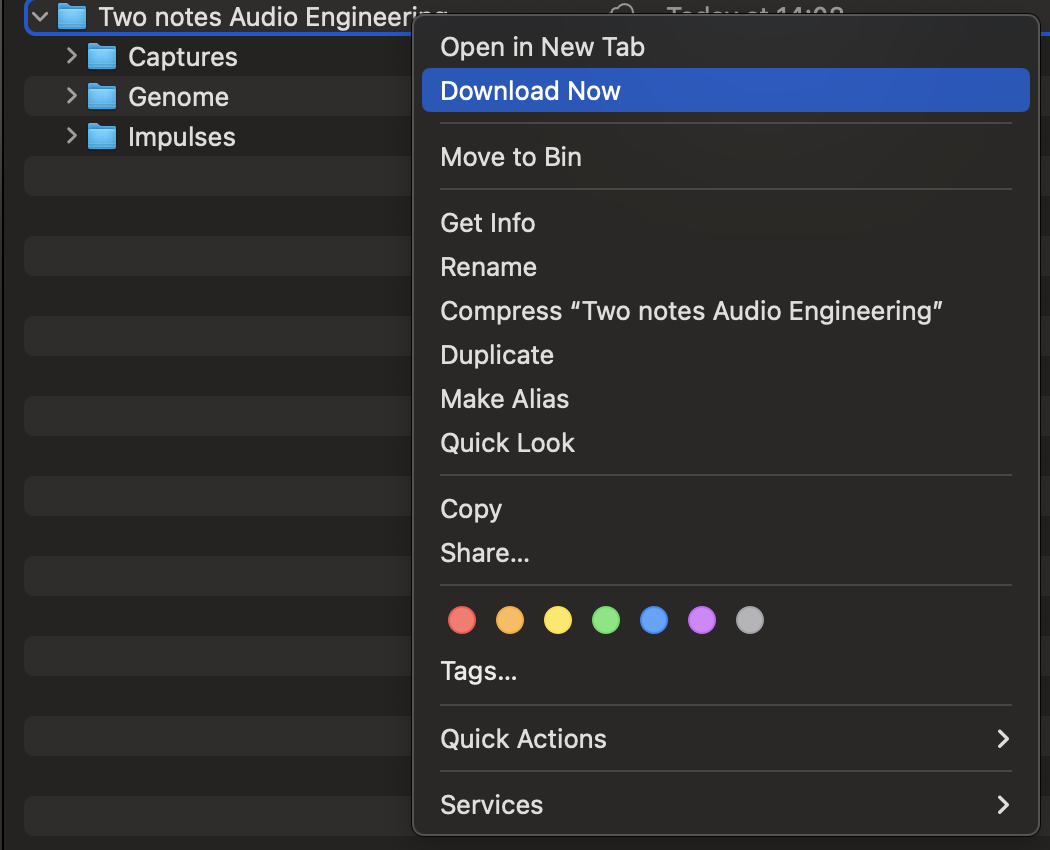This screenshot has height=850, width=1050.
Task: Open the Quick Actions submenu
Action: [726, 738]
